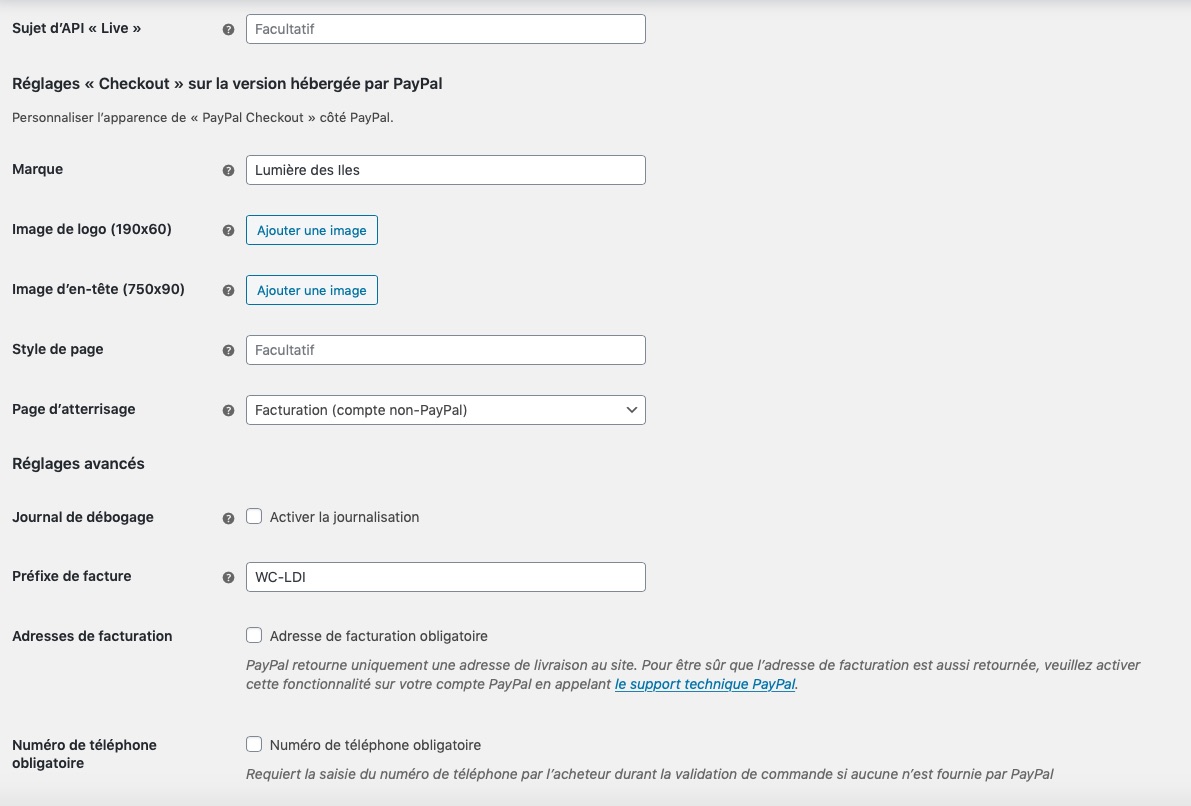
Task: Enable the Activer la journalisation checkbox
Action: (x=254, y=517)
